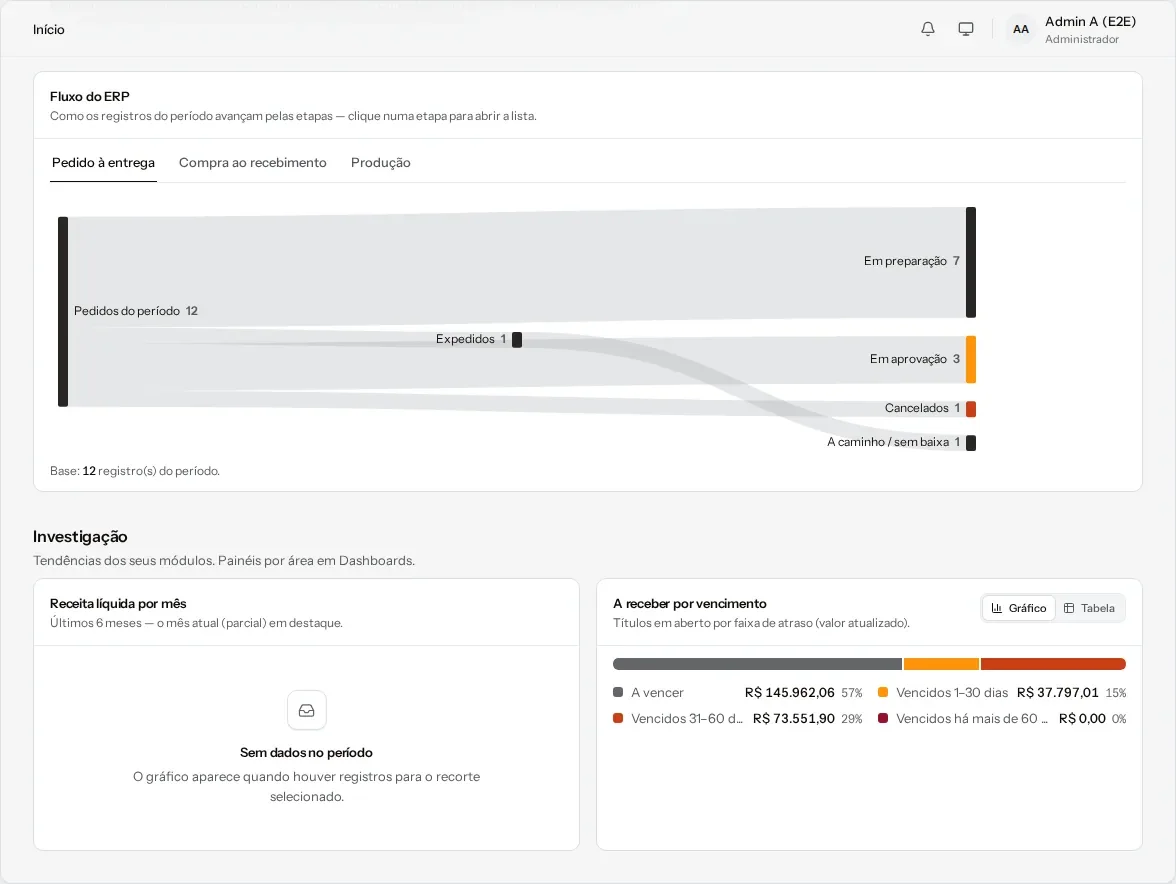This screenshot has width=1176, height=884.
Task: Select the Pedido à entrega tab
Action: tap(104, 163)
